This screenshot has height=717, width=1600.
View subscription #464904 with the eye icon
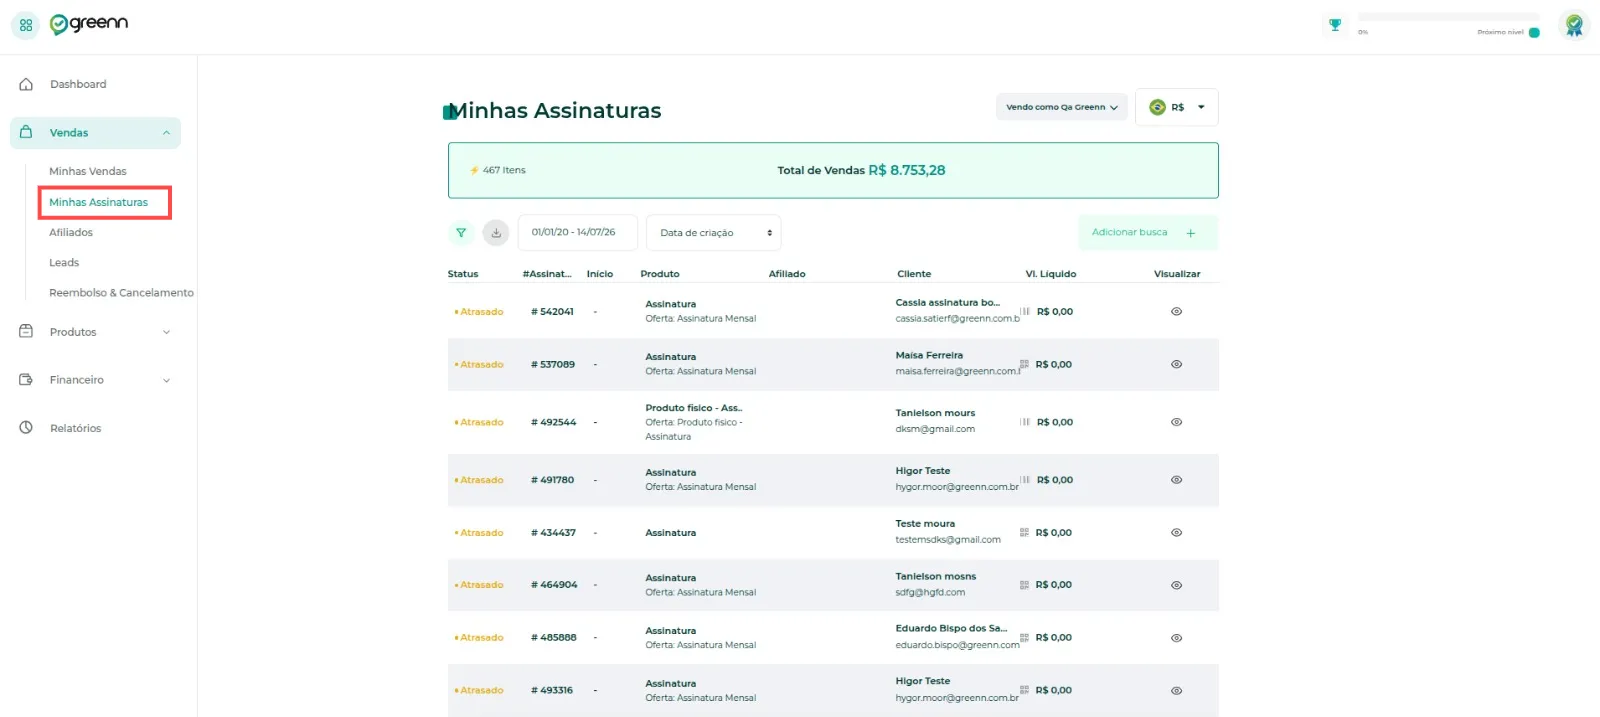[x=1176, y=585]
